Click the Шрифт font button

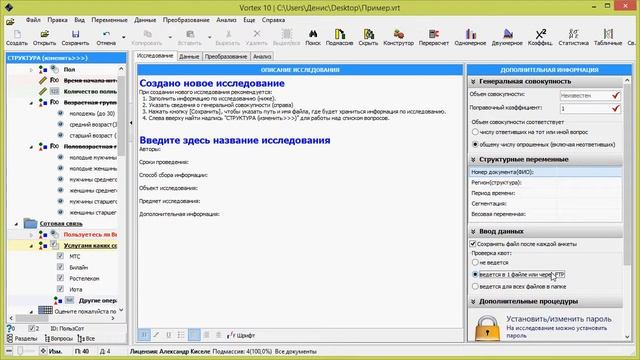point(242,335)
